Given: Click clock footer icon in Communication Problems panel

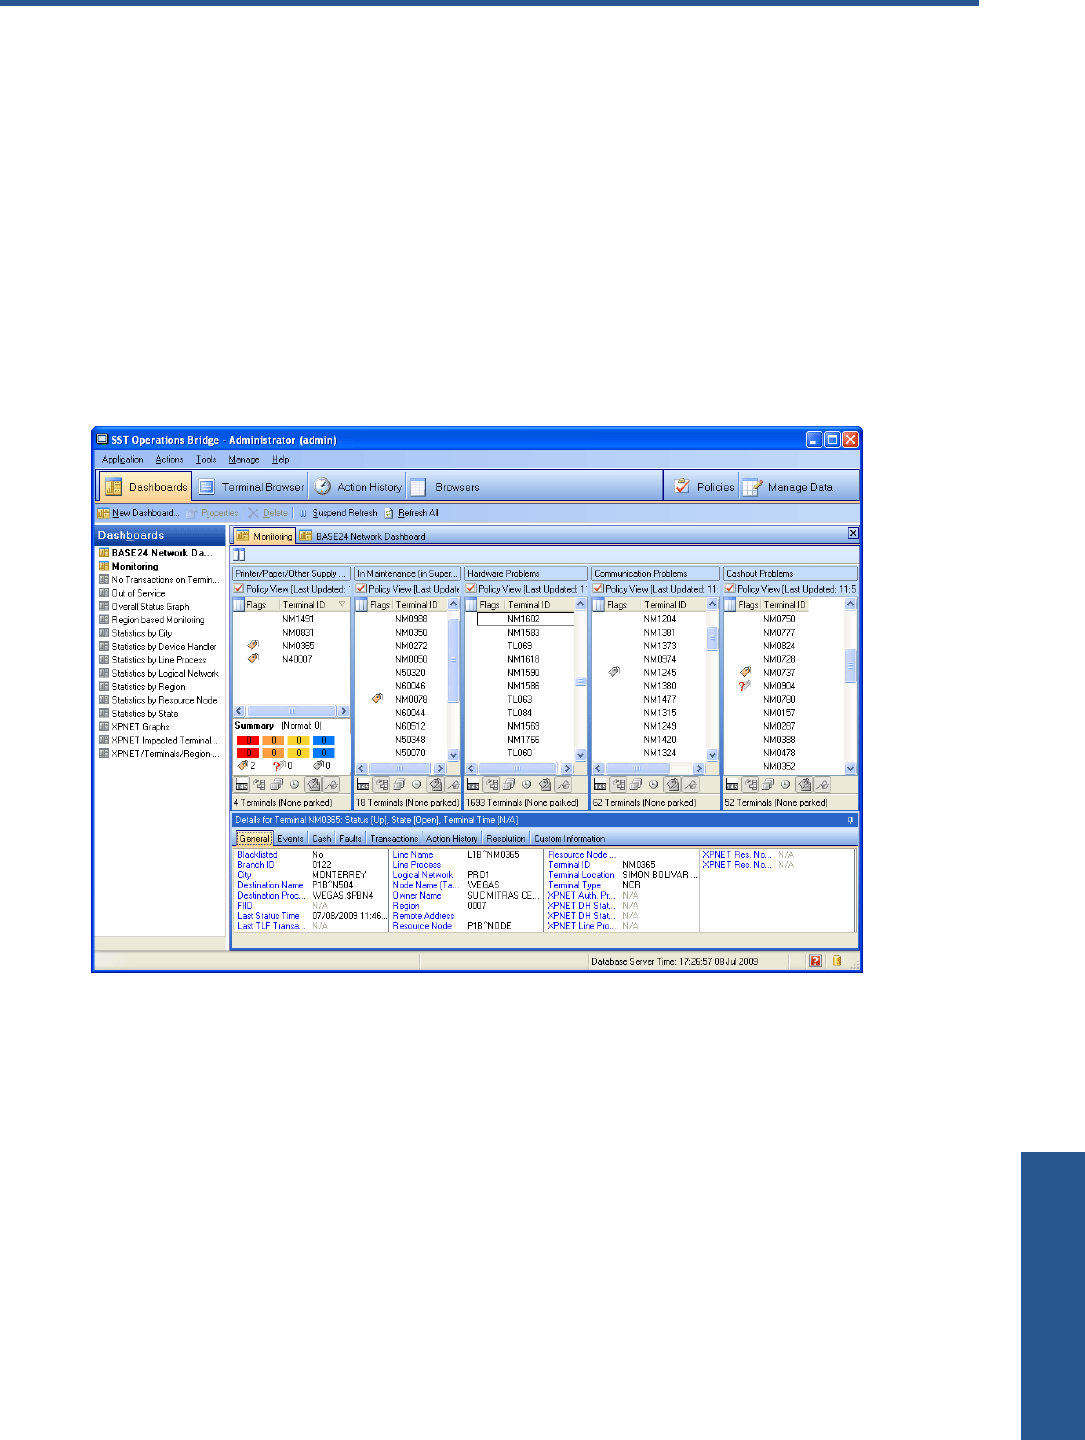Looking at the screenshot, I should tap(653, 785).
